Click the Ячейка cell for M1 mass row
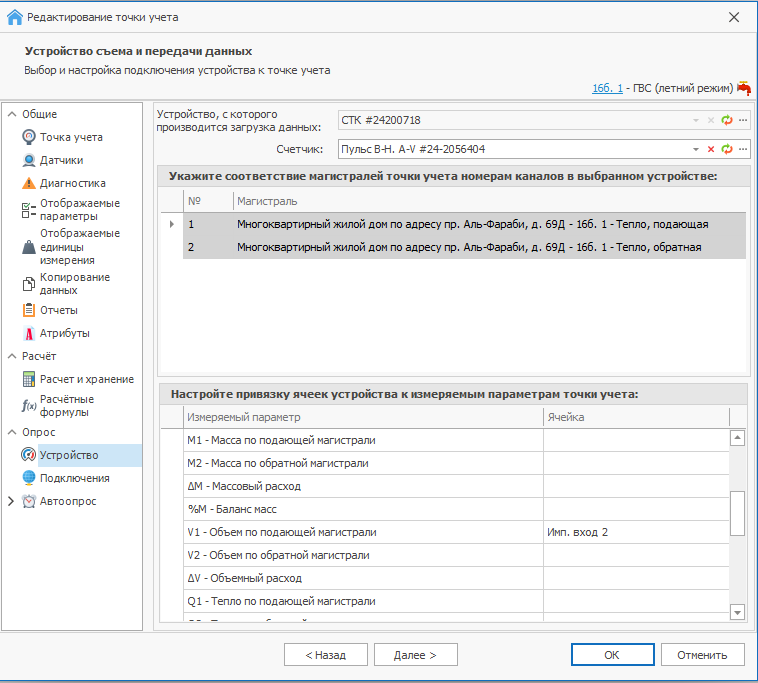This screenshot has width=758, height=683. (x=635, y=440)
